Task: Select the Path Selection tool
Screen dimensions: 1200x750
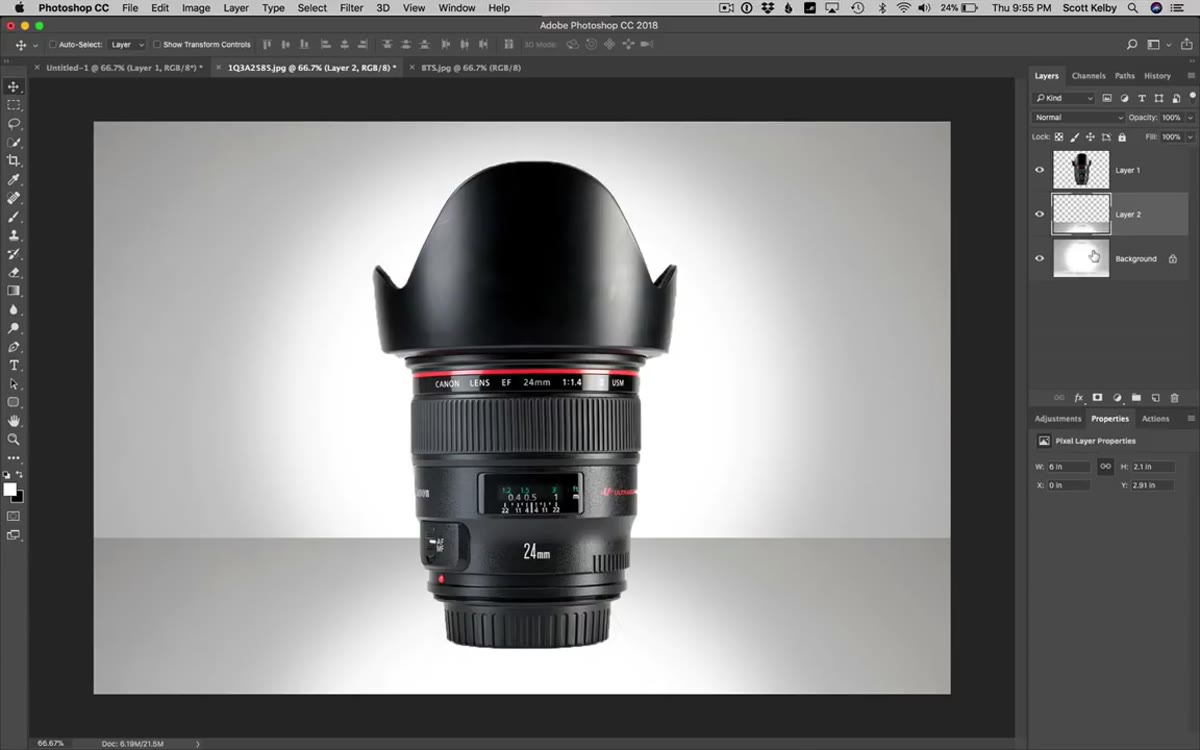Action: [13, 384]
